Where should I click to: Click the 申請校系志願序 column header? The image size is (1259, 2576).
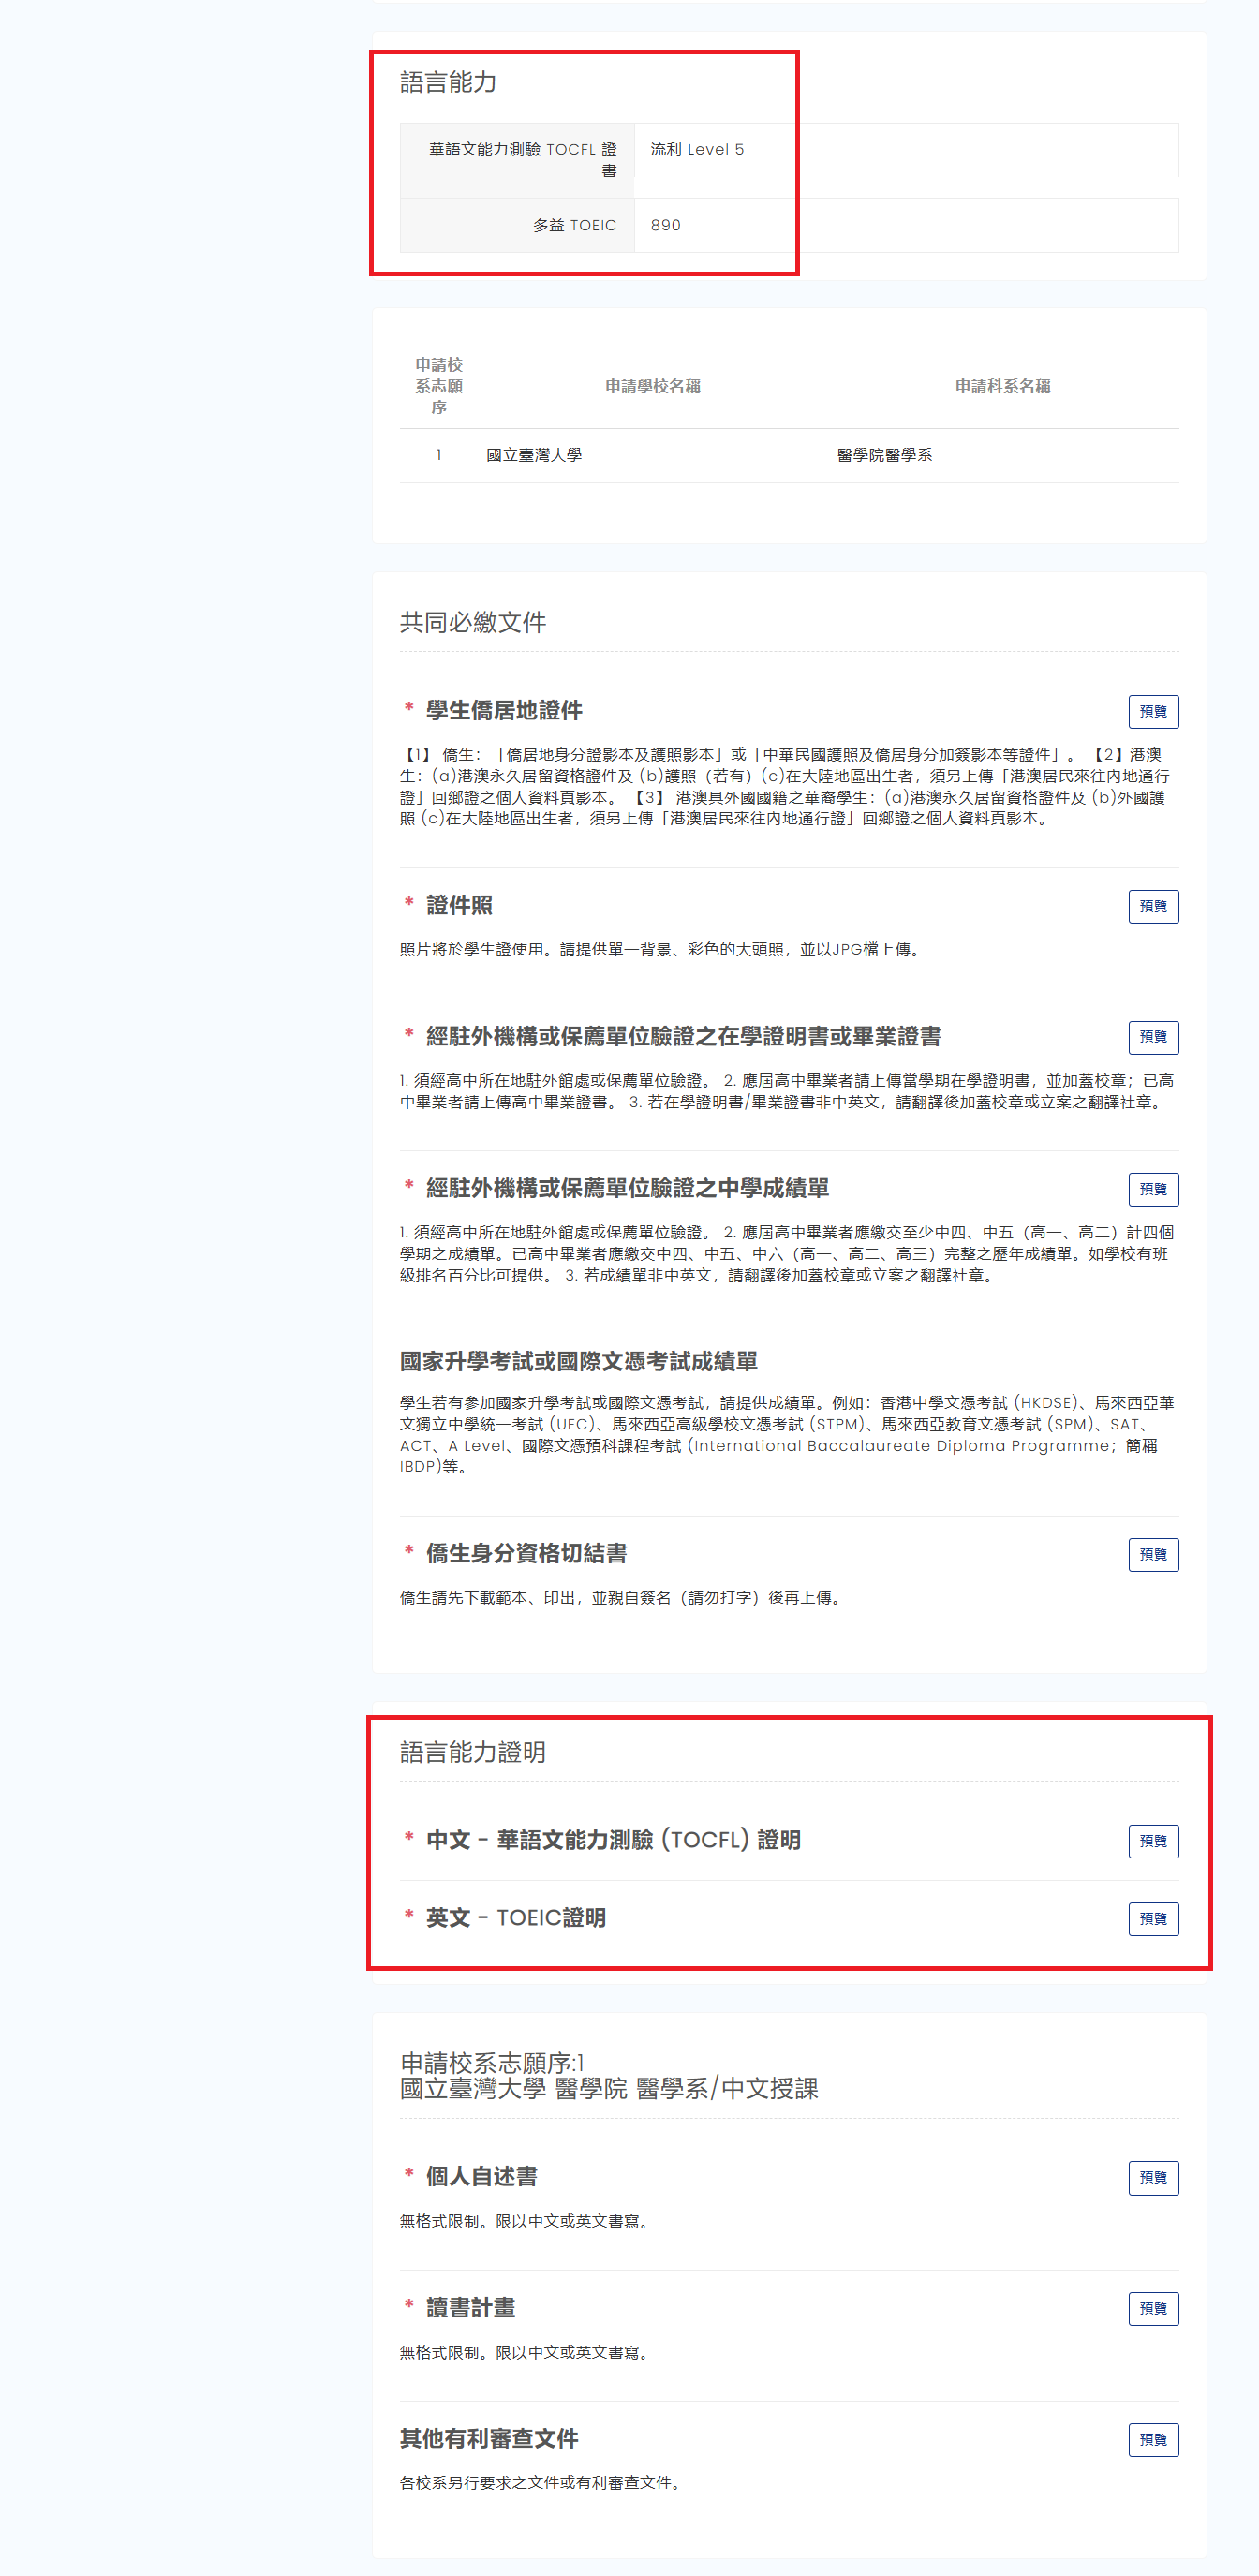(439, 386)
